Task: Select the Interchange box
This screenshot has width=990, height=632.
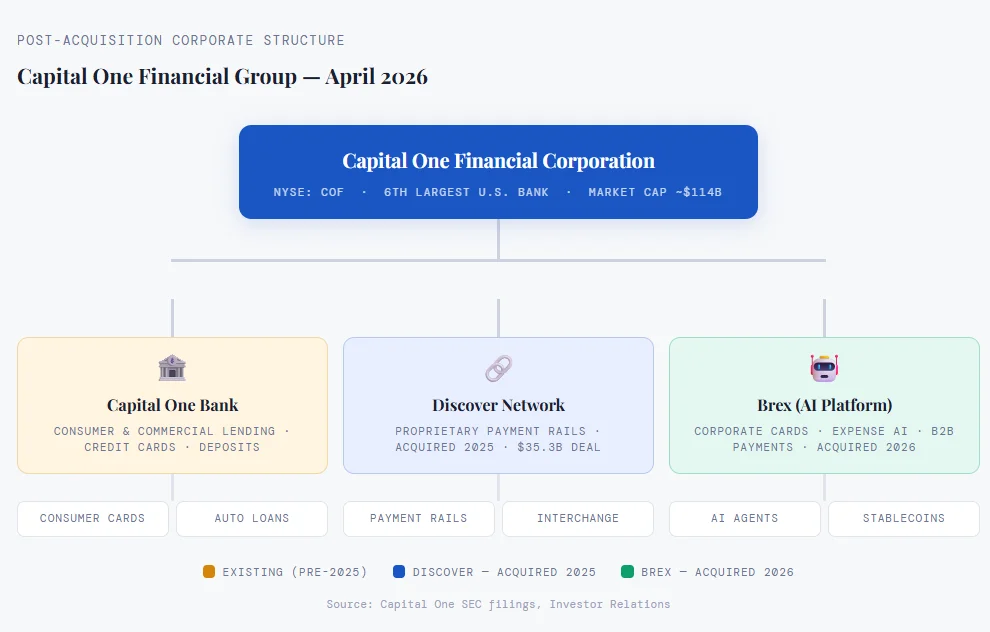Action: coord(578,519)
